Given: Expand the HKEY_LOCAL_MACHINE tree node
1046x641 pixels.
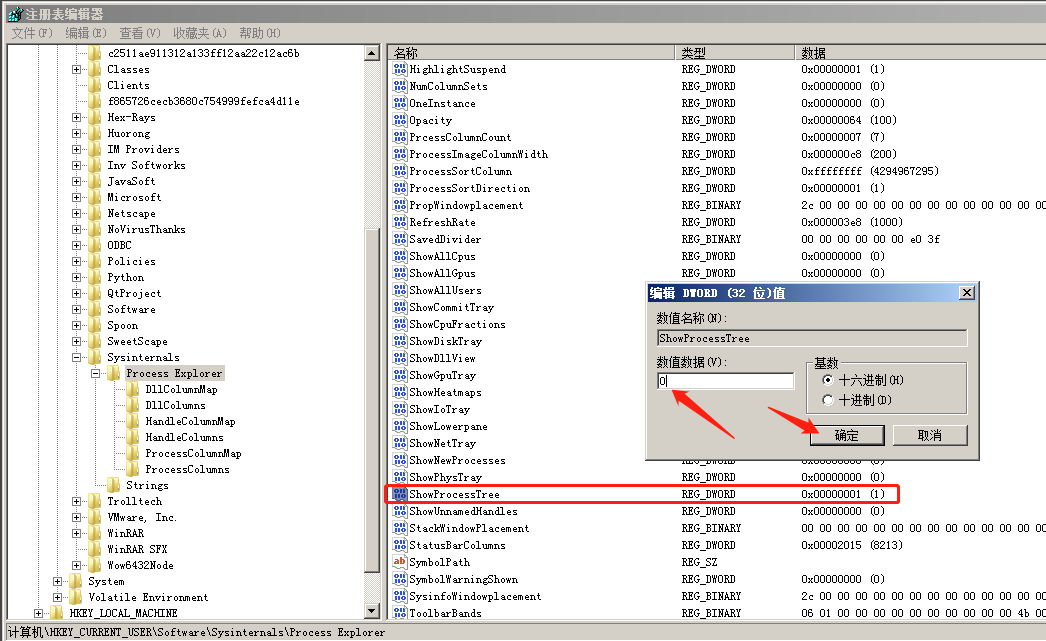Looking at the screenshot, I should (x=38, y=613).
